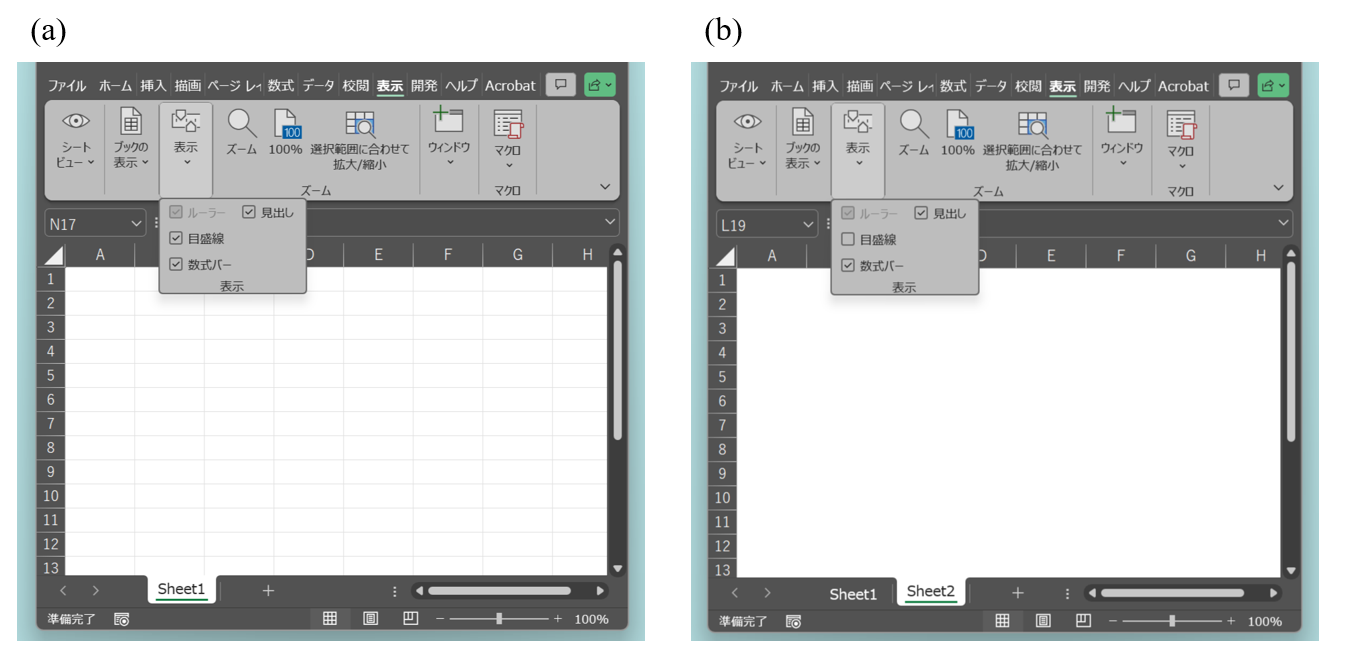Open Acrobat tab in window (b)
This screenshot has width=1345, height=655.
coord(1184,86)
